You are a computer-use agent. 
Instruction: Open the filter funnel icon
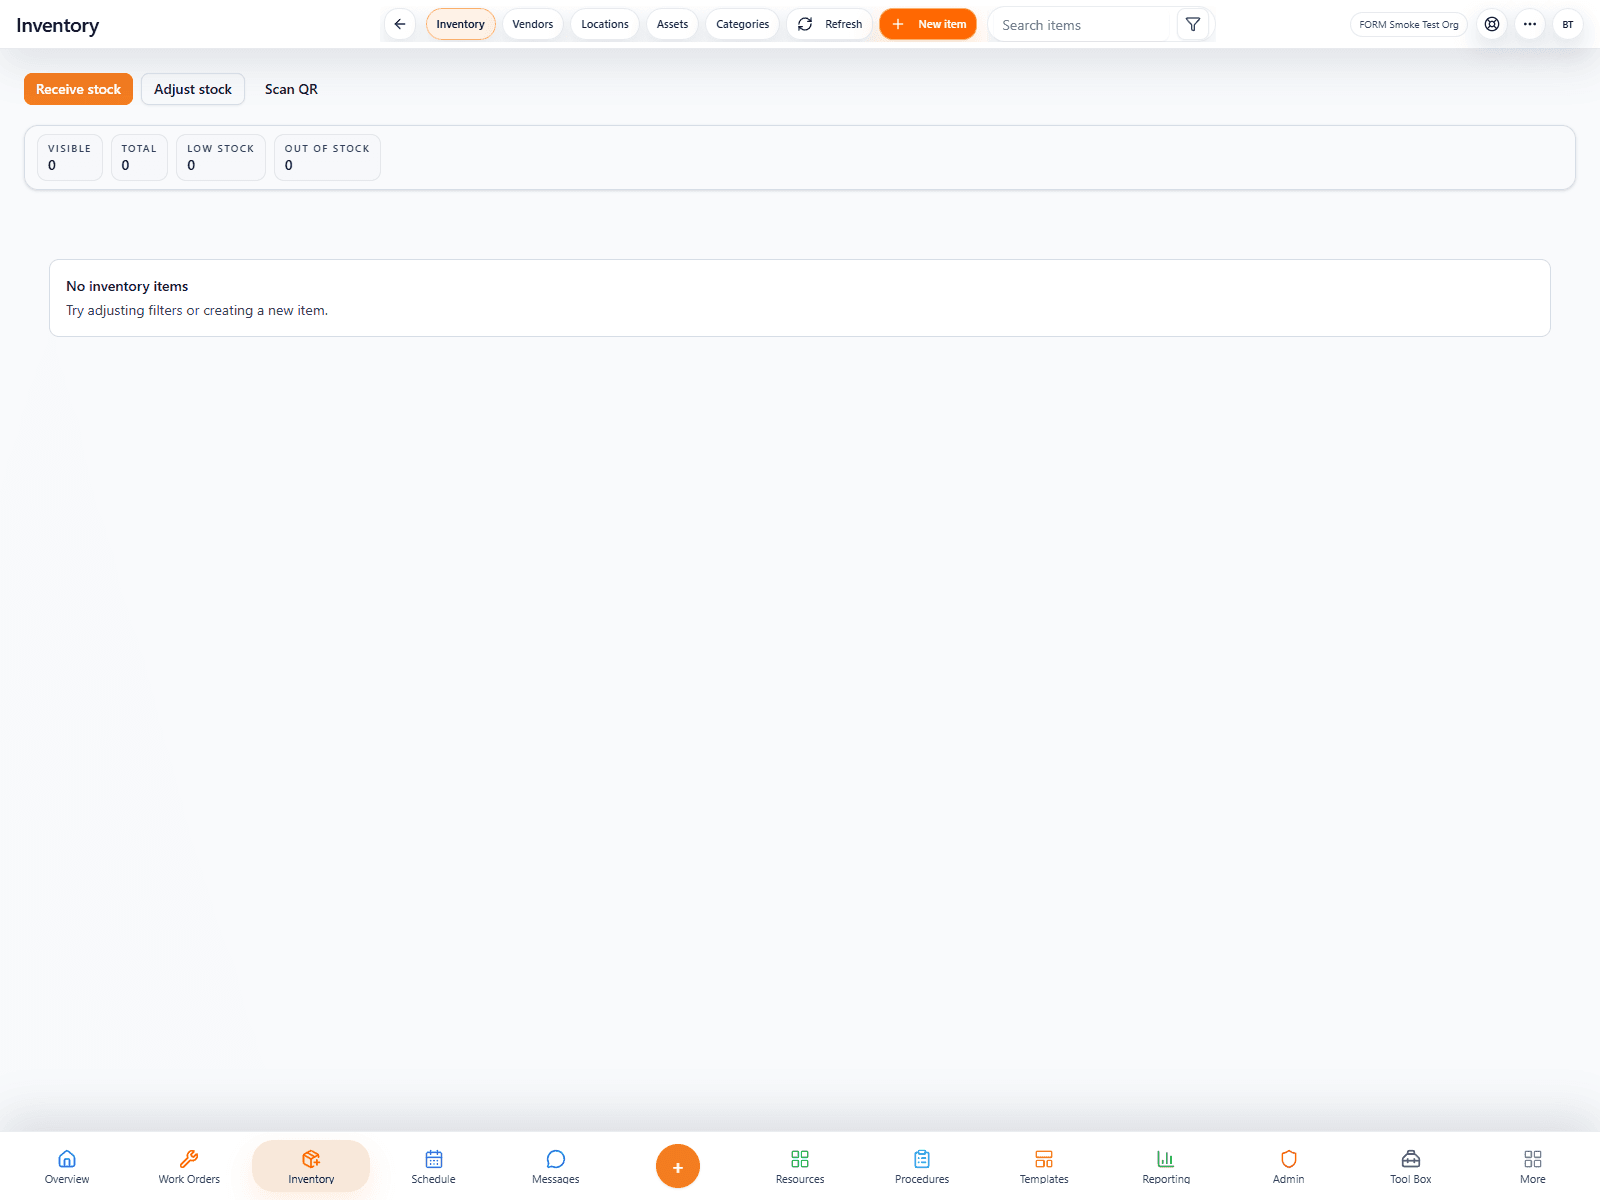tap(1193, 24)
